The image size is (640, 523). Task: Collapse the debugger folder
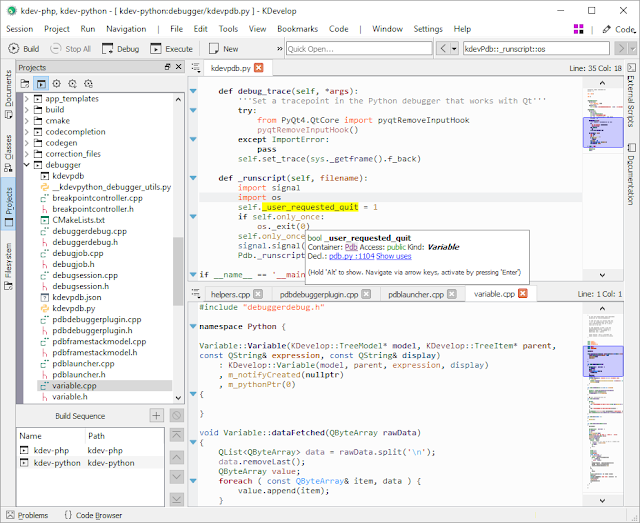pos(27,165)
